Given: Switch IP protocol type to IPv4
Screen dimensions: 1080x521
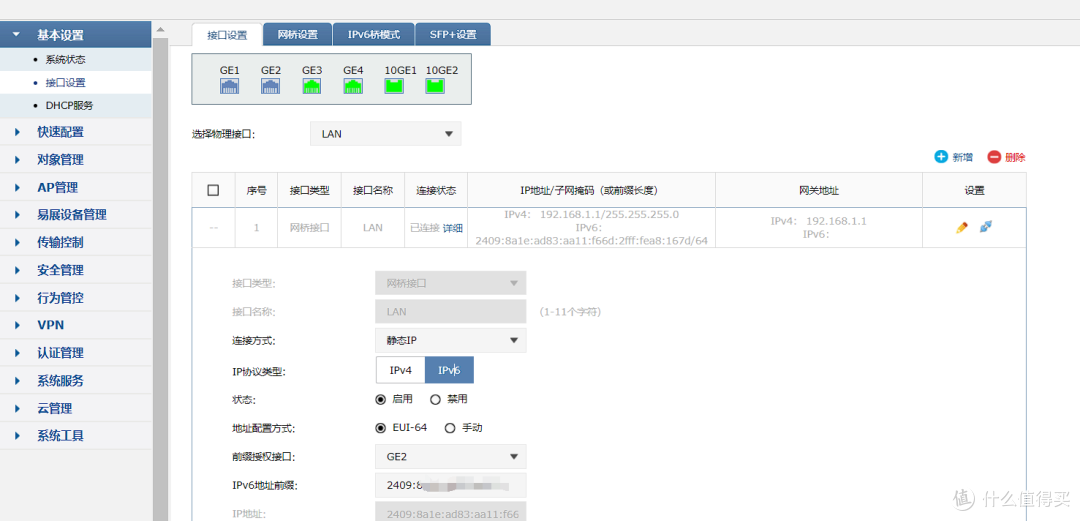Looking at the screenshot, I should tap(401, 370).
